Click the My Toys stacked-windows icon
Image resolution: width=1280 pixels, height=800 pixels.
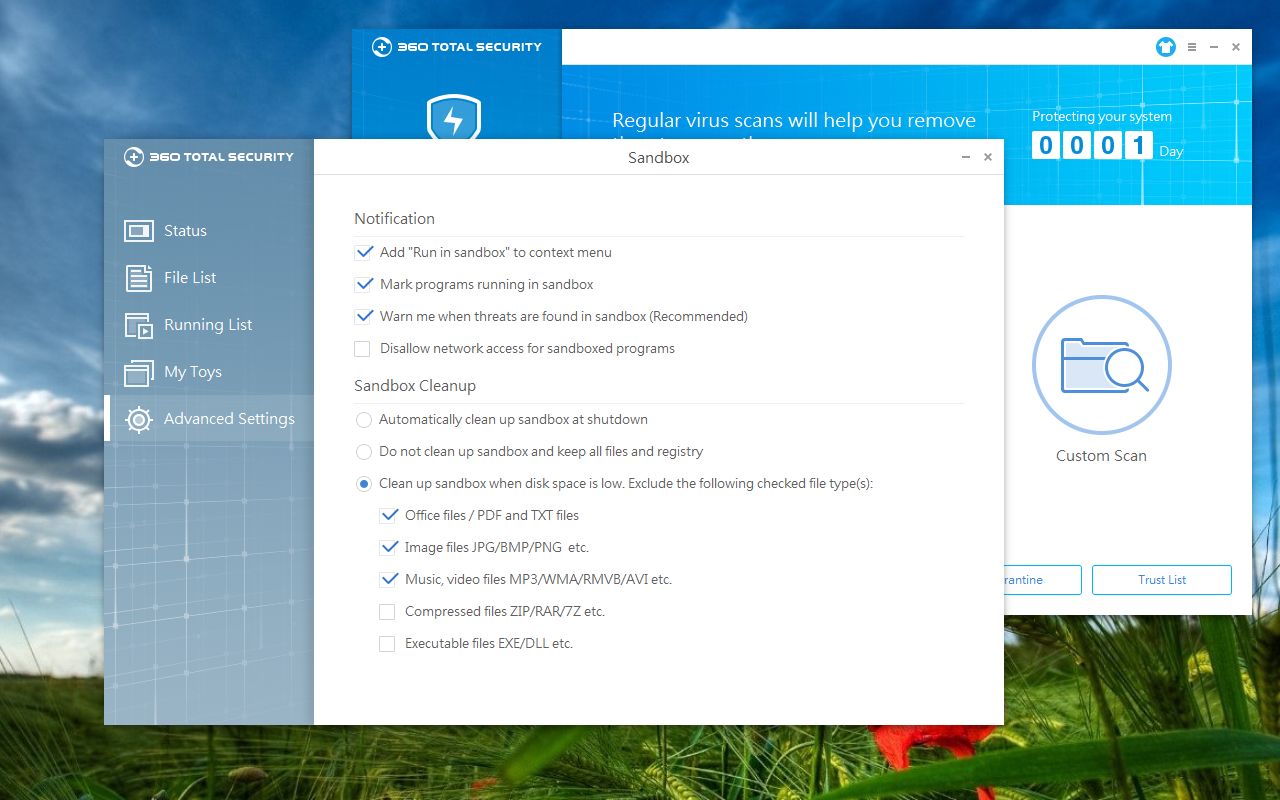[139, 372]
